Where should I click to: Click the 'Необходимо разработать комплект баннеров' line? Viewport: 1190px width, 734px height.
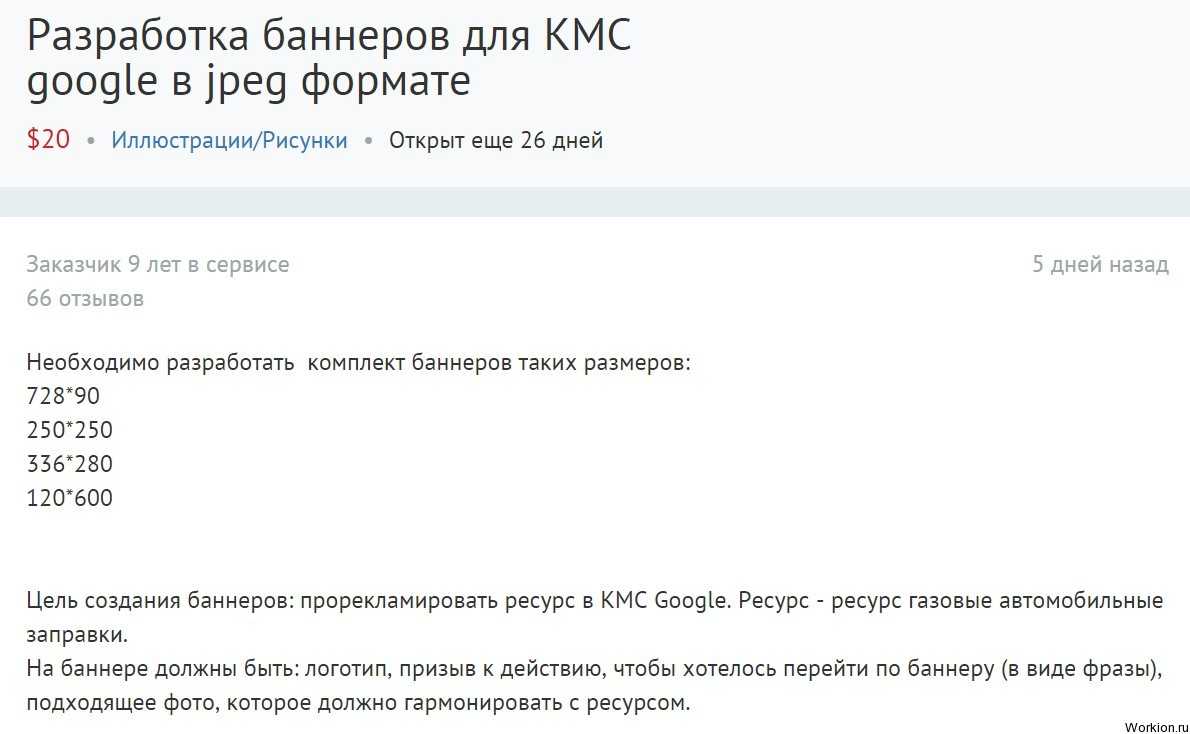(x=358, y=362)
